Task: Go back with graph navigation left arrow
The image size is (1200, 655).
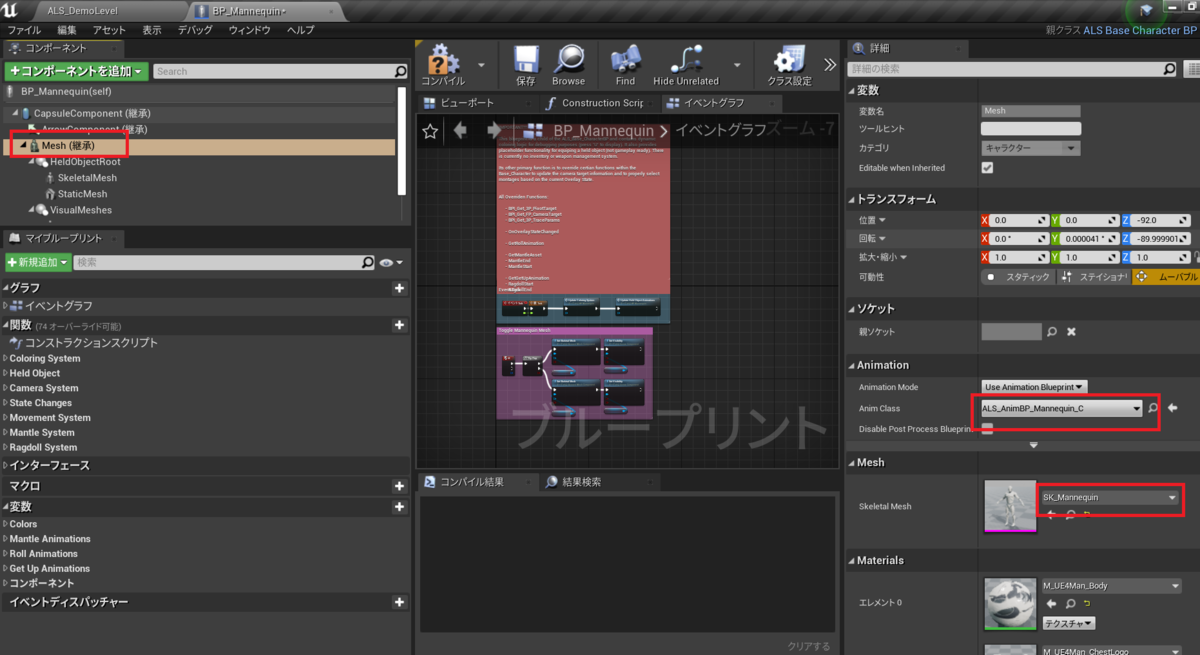Action: [x=460, y=131]
